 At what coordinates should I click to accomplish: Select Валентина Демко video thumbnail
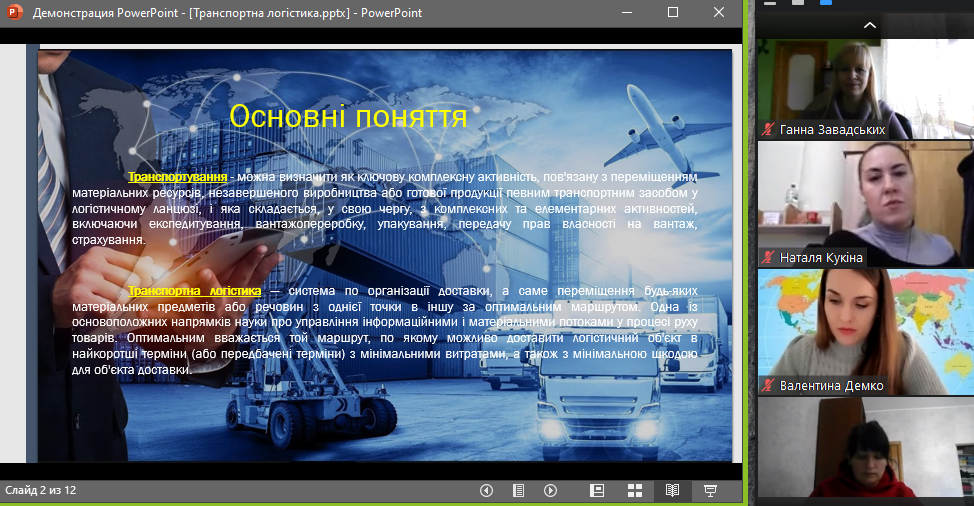pyautogui.click(x=866, y=332)
